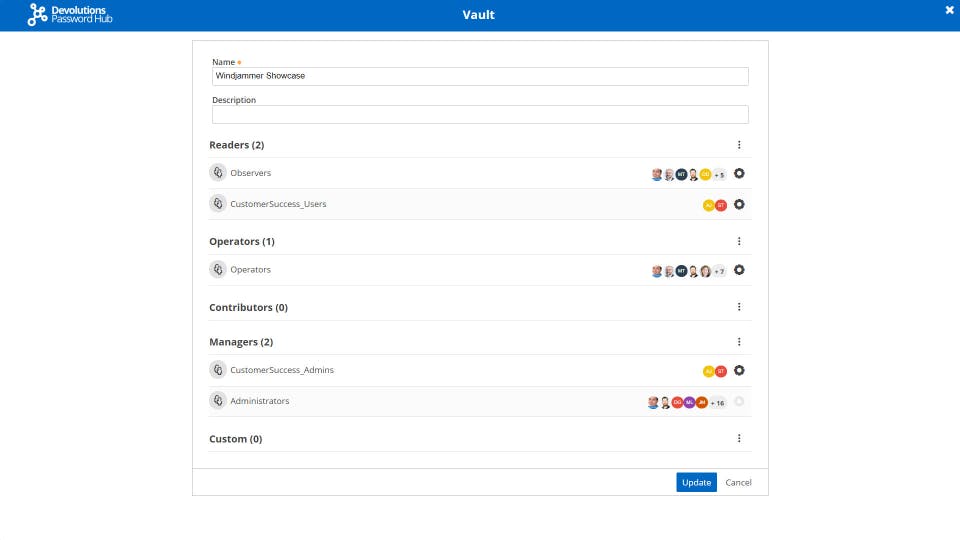The height and width of the screenshot is (540, 960).
Task: Click the group icon beside Administrators
Action: coord(218,401)
